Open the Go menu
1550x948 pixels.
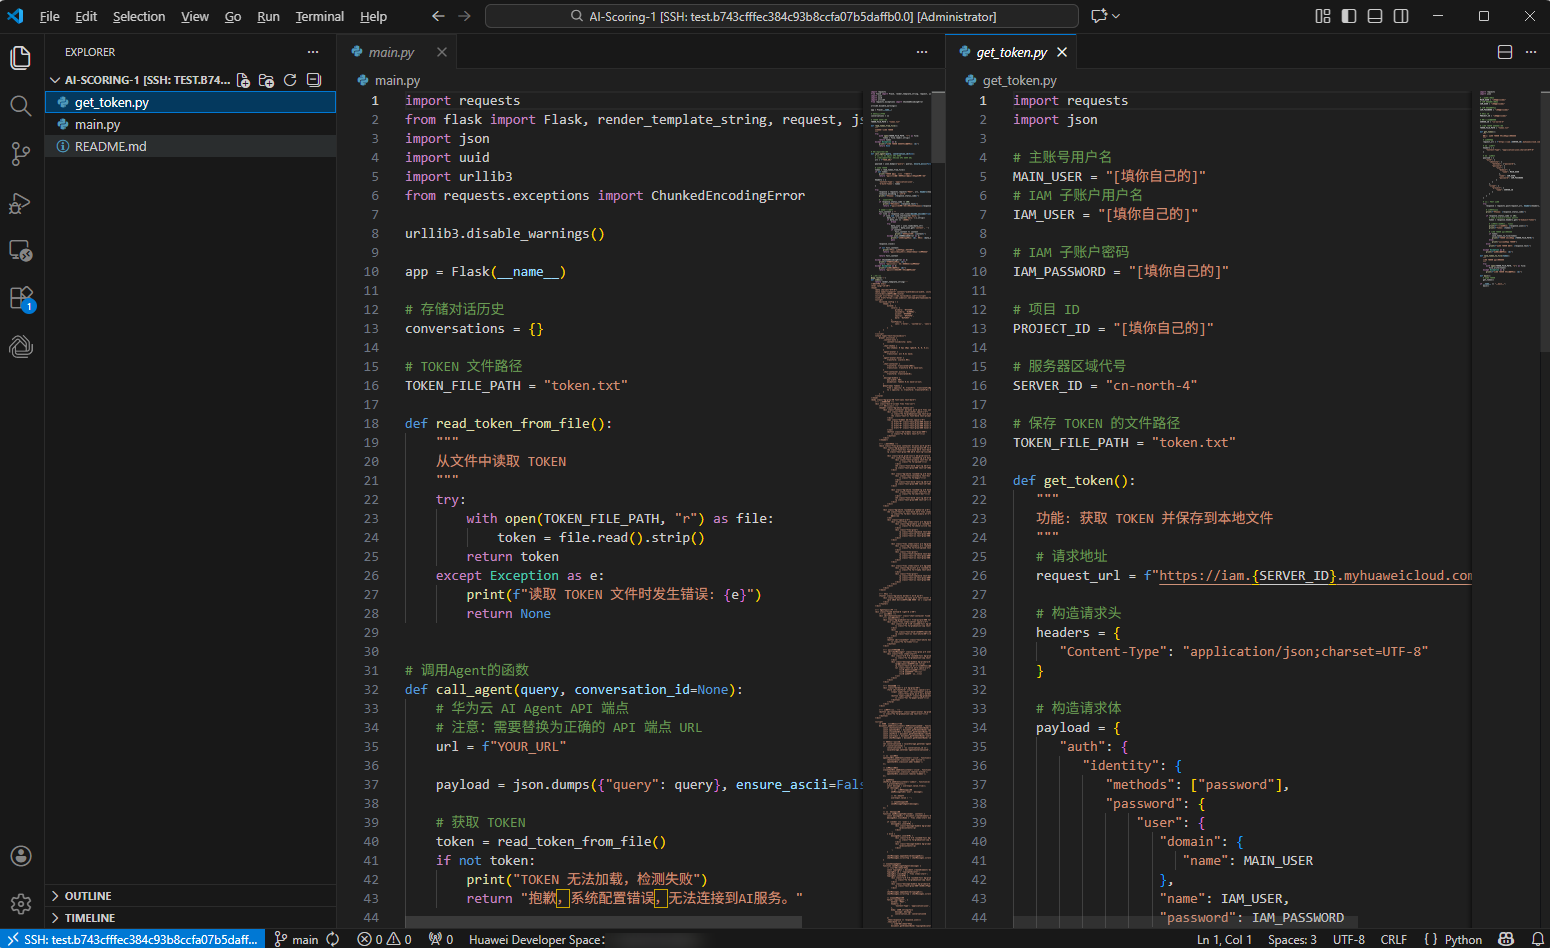click(233, 16)
